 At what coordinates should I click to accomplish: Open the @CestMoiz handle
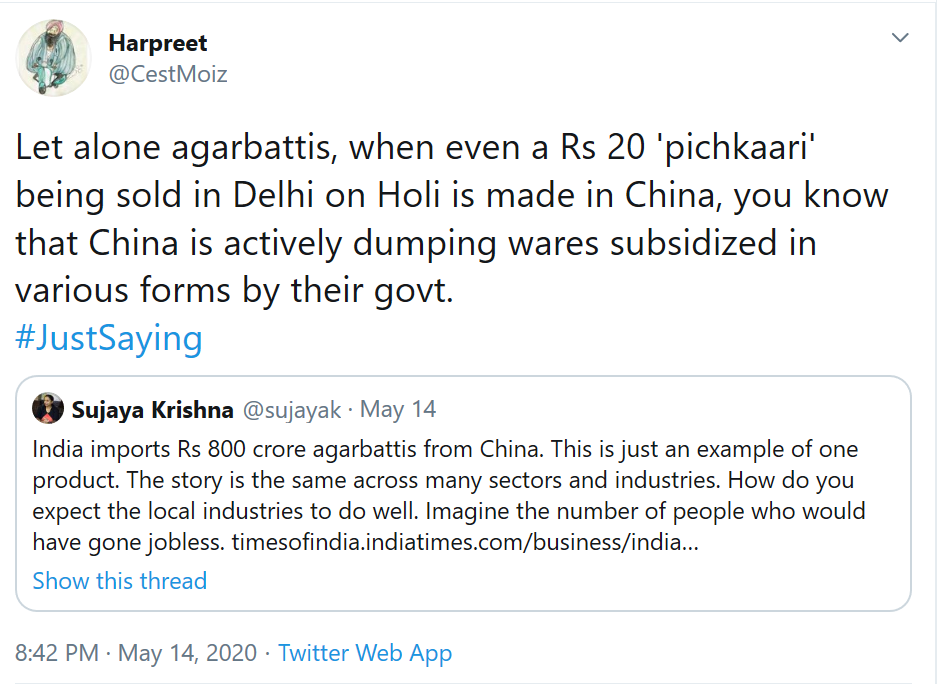tap(167, 73)
